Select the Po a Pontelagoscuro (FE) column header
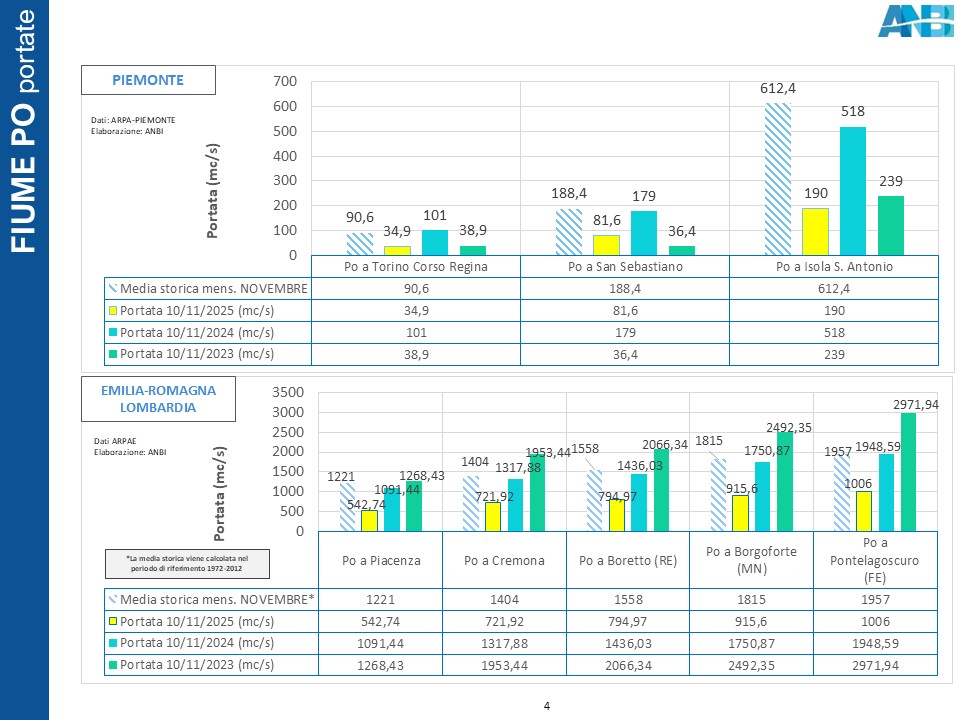960x720 pixels. (x=875, y=561)
